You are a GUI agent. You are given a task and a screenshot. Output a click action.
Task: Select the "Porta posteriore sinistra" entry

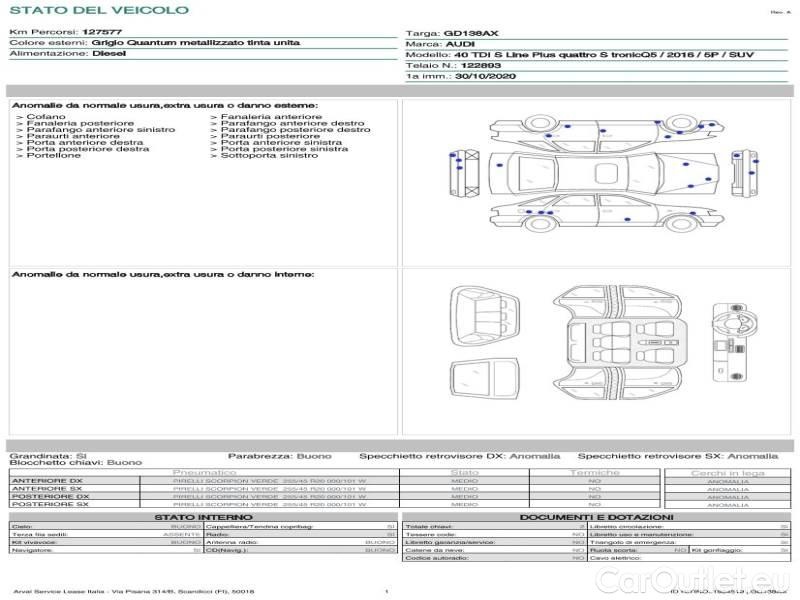pyautogui.click(x=284, y=149)
